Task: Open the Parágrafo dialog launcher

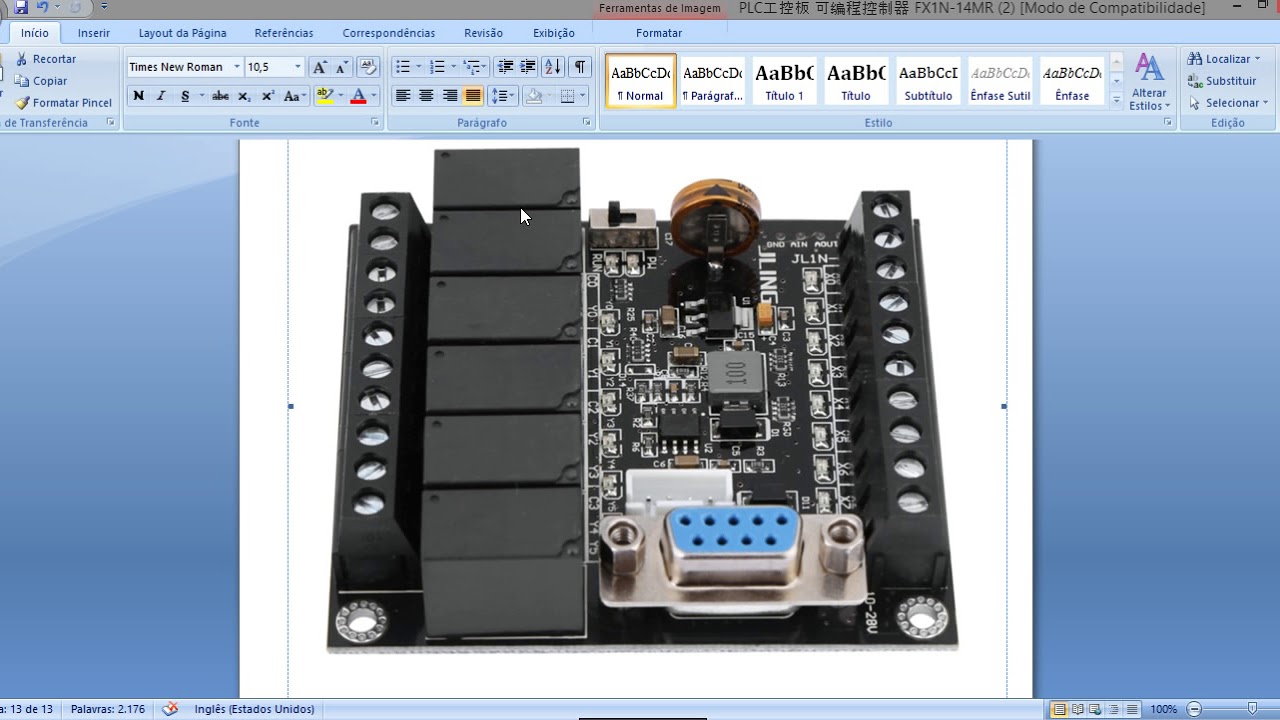Action: point(587,122)
